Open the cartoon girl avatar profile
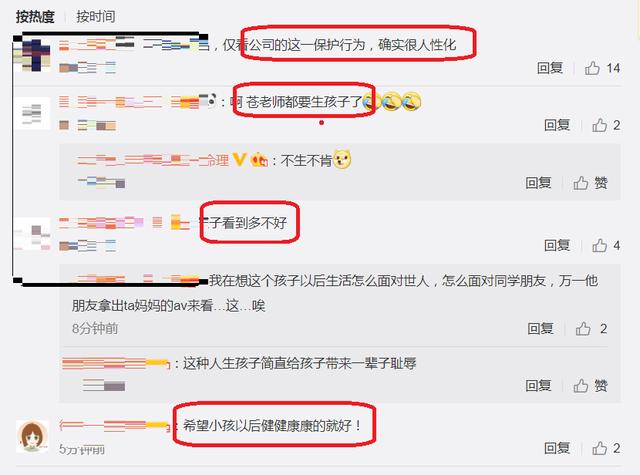The height and width of the screenshot is (475, 640). 32,437
